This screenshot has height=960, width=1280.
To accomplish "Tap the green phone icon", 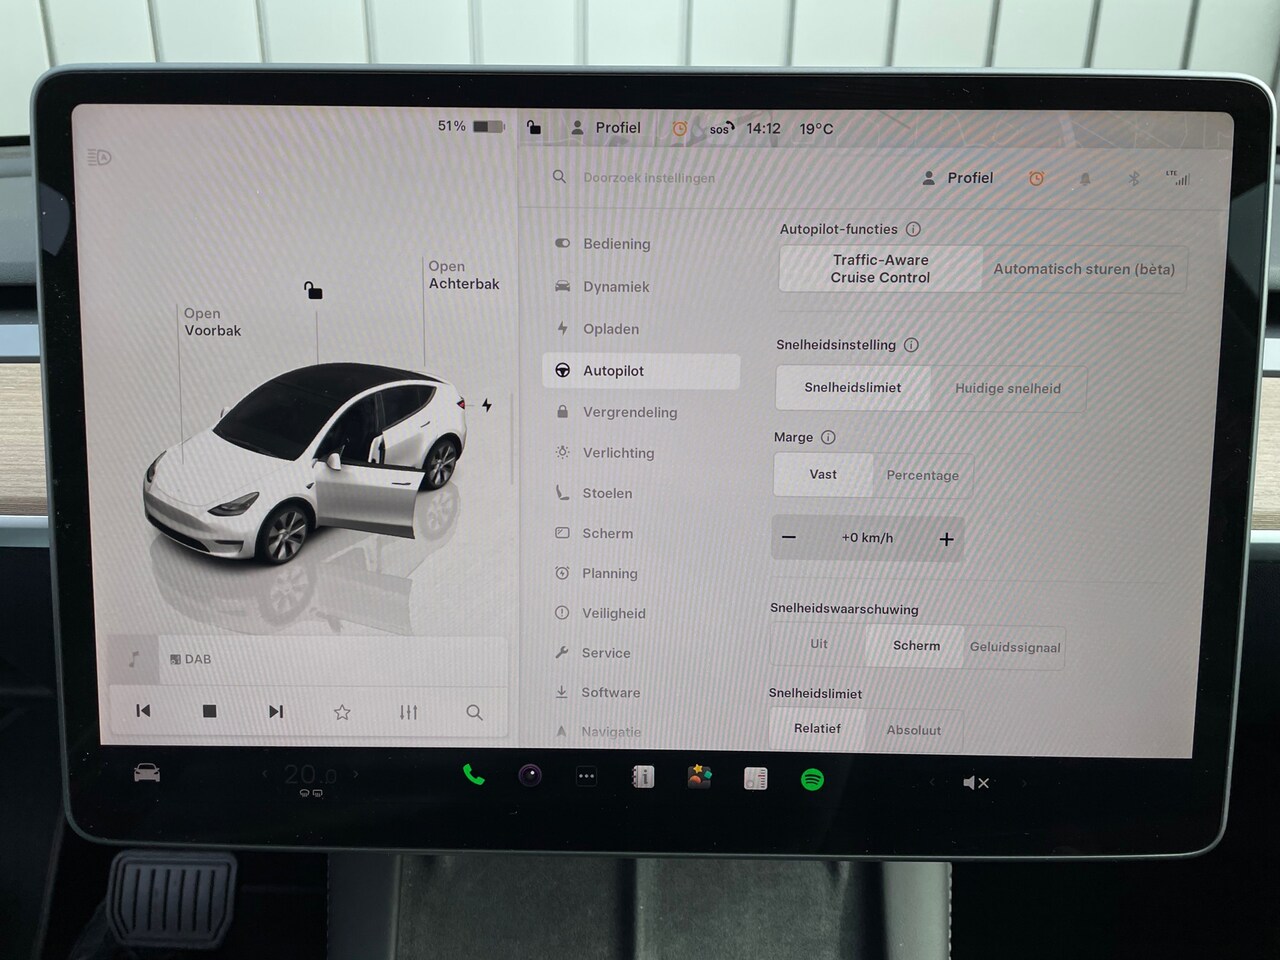I will click(474, 775).
